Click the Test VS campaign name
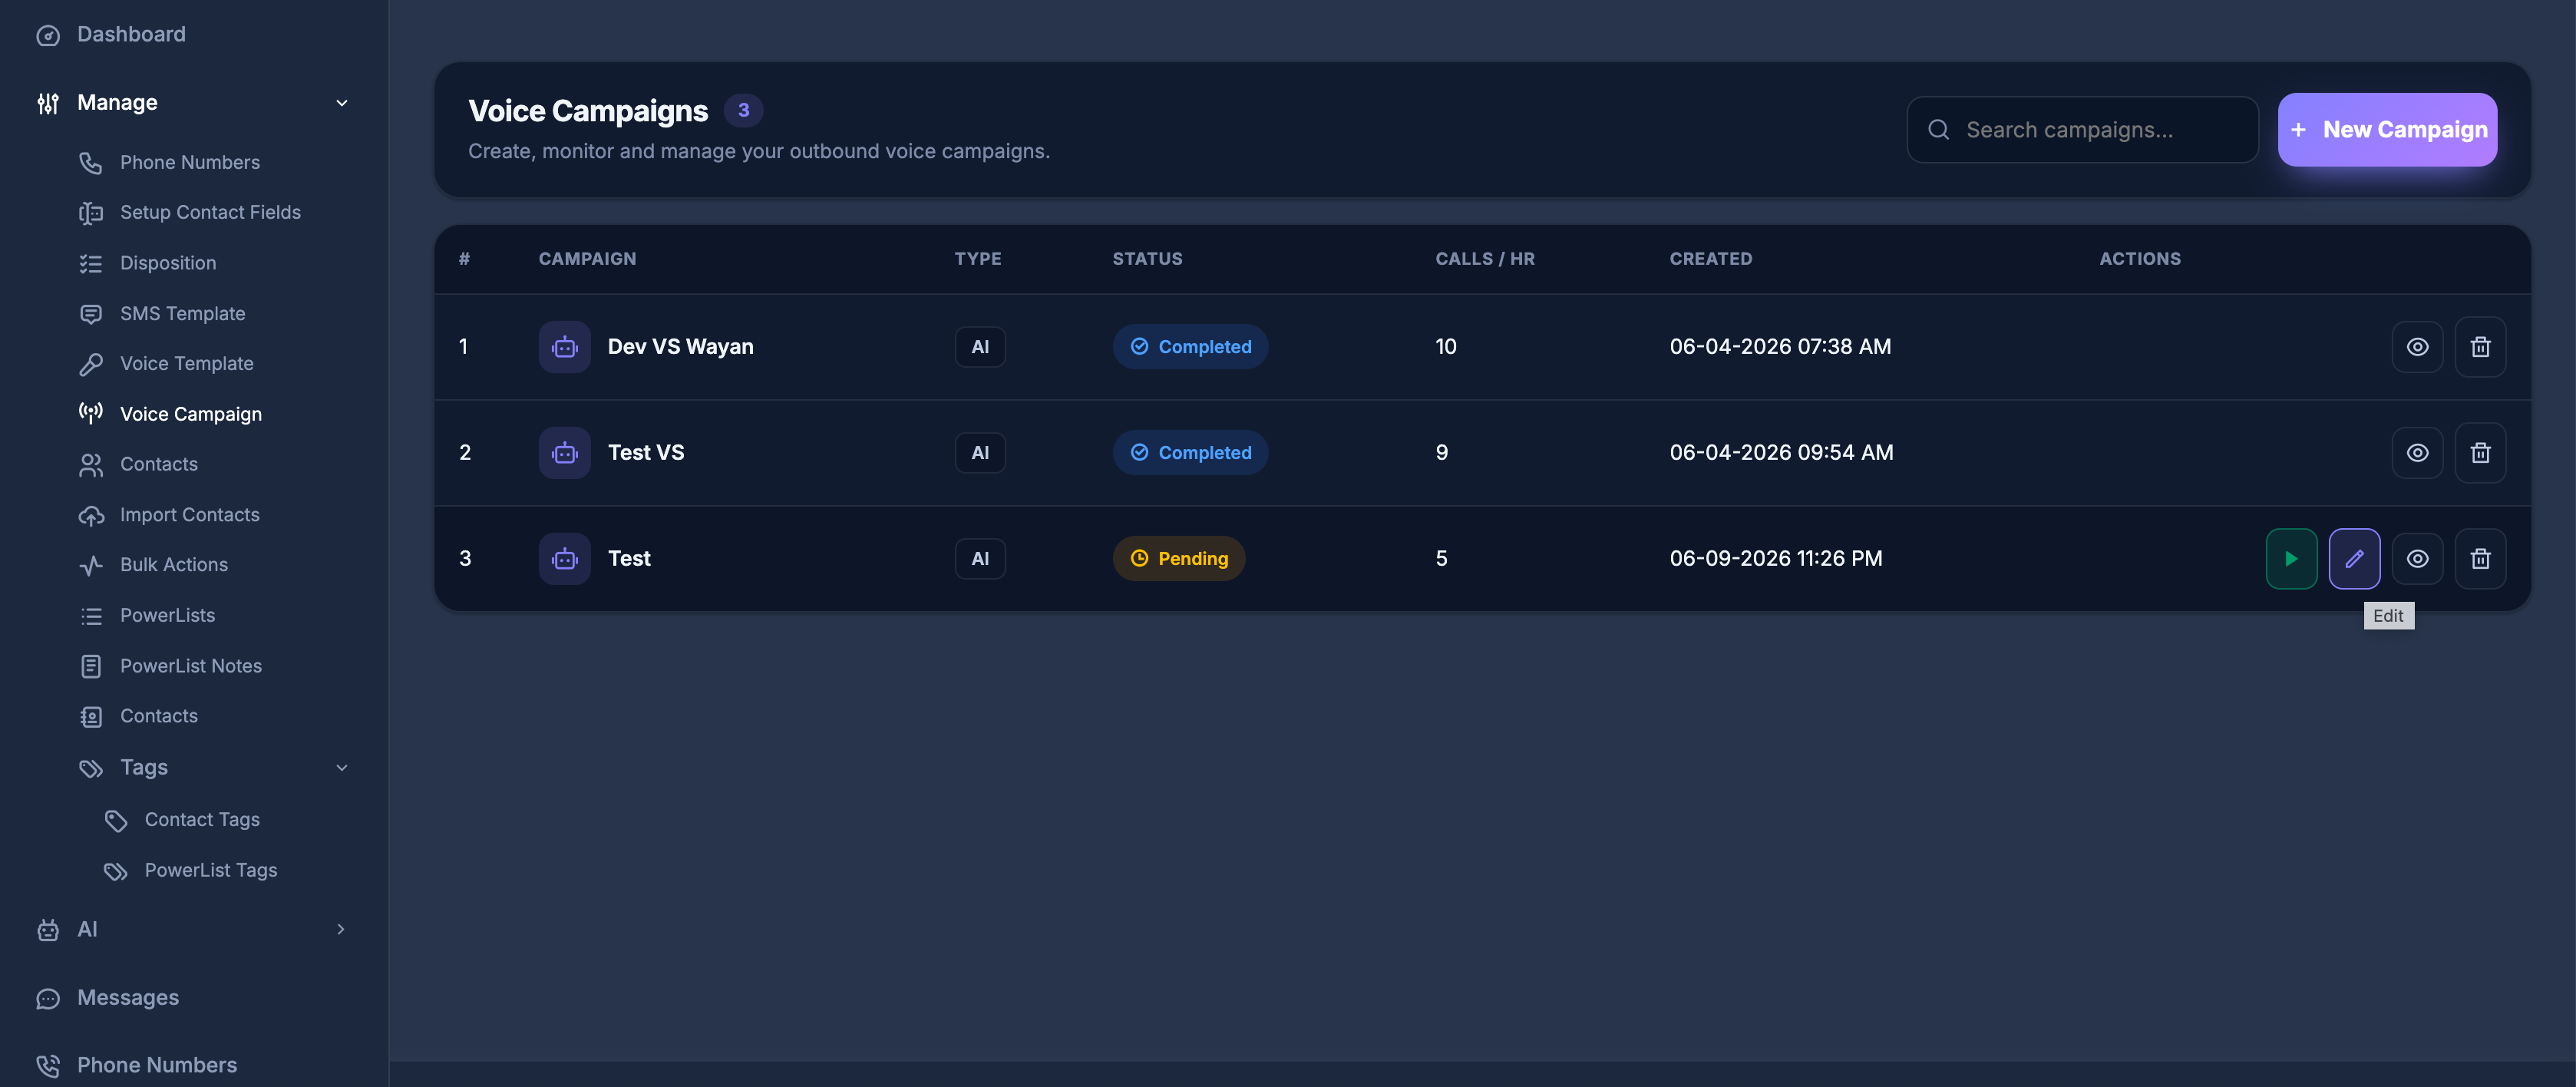This screenshot has height=1087, width=2576. click(x=646, y=452)
